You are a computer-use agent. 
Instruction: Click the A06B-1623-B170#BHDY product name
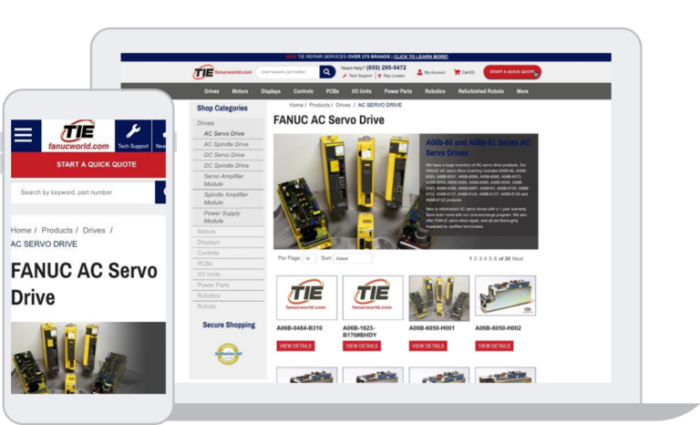point(360,331)
